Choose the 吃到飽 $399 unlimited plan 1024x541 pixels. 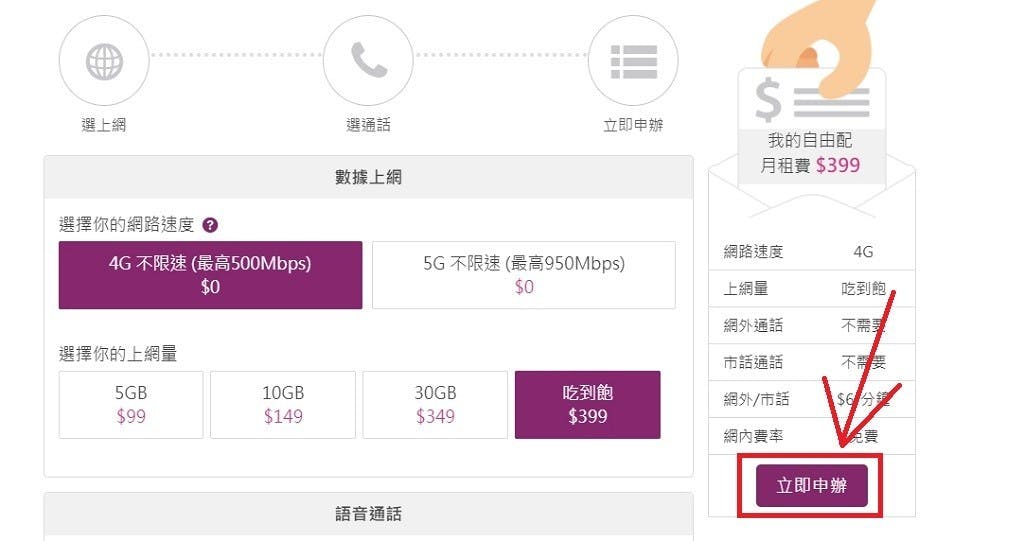pos(588,405)
